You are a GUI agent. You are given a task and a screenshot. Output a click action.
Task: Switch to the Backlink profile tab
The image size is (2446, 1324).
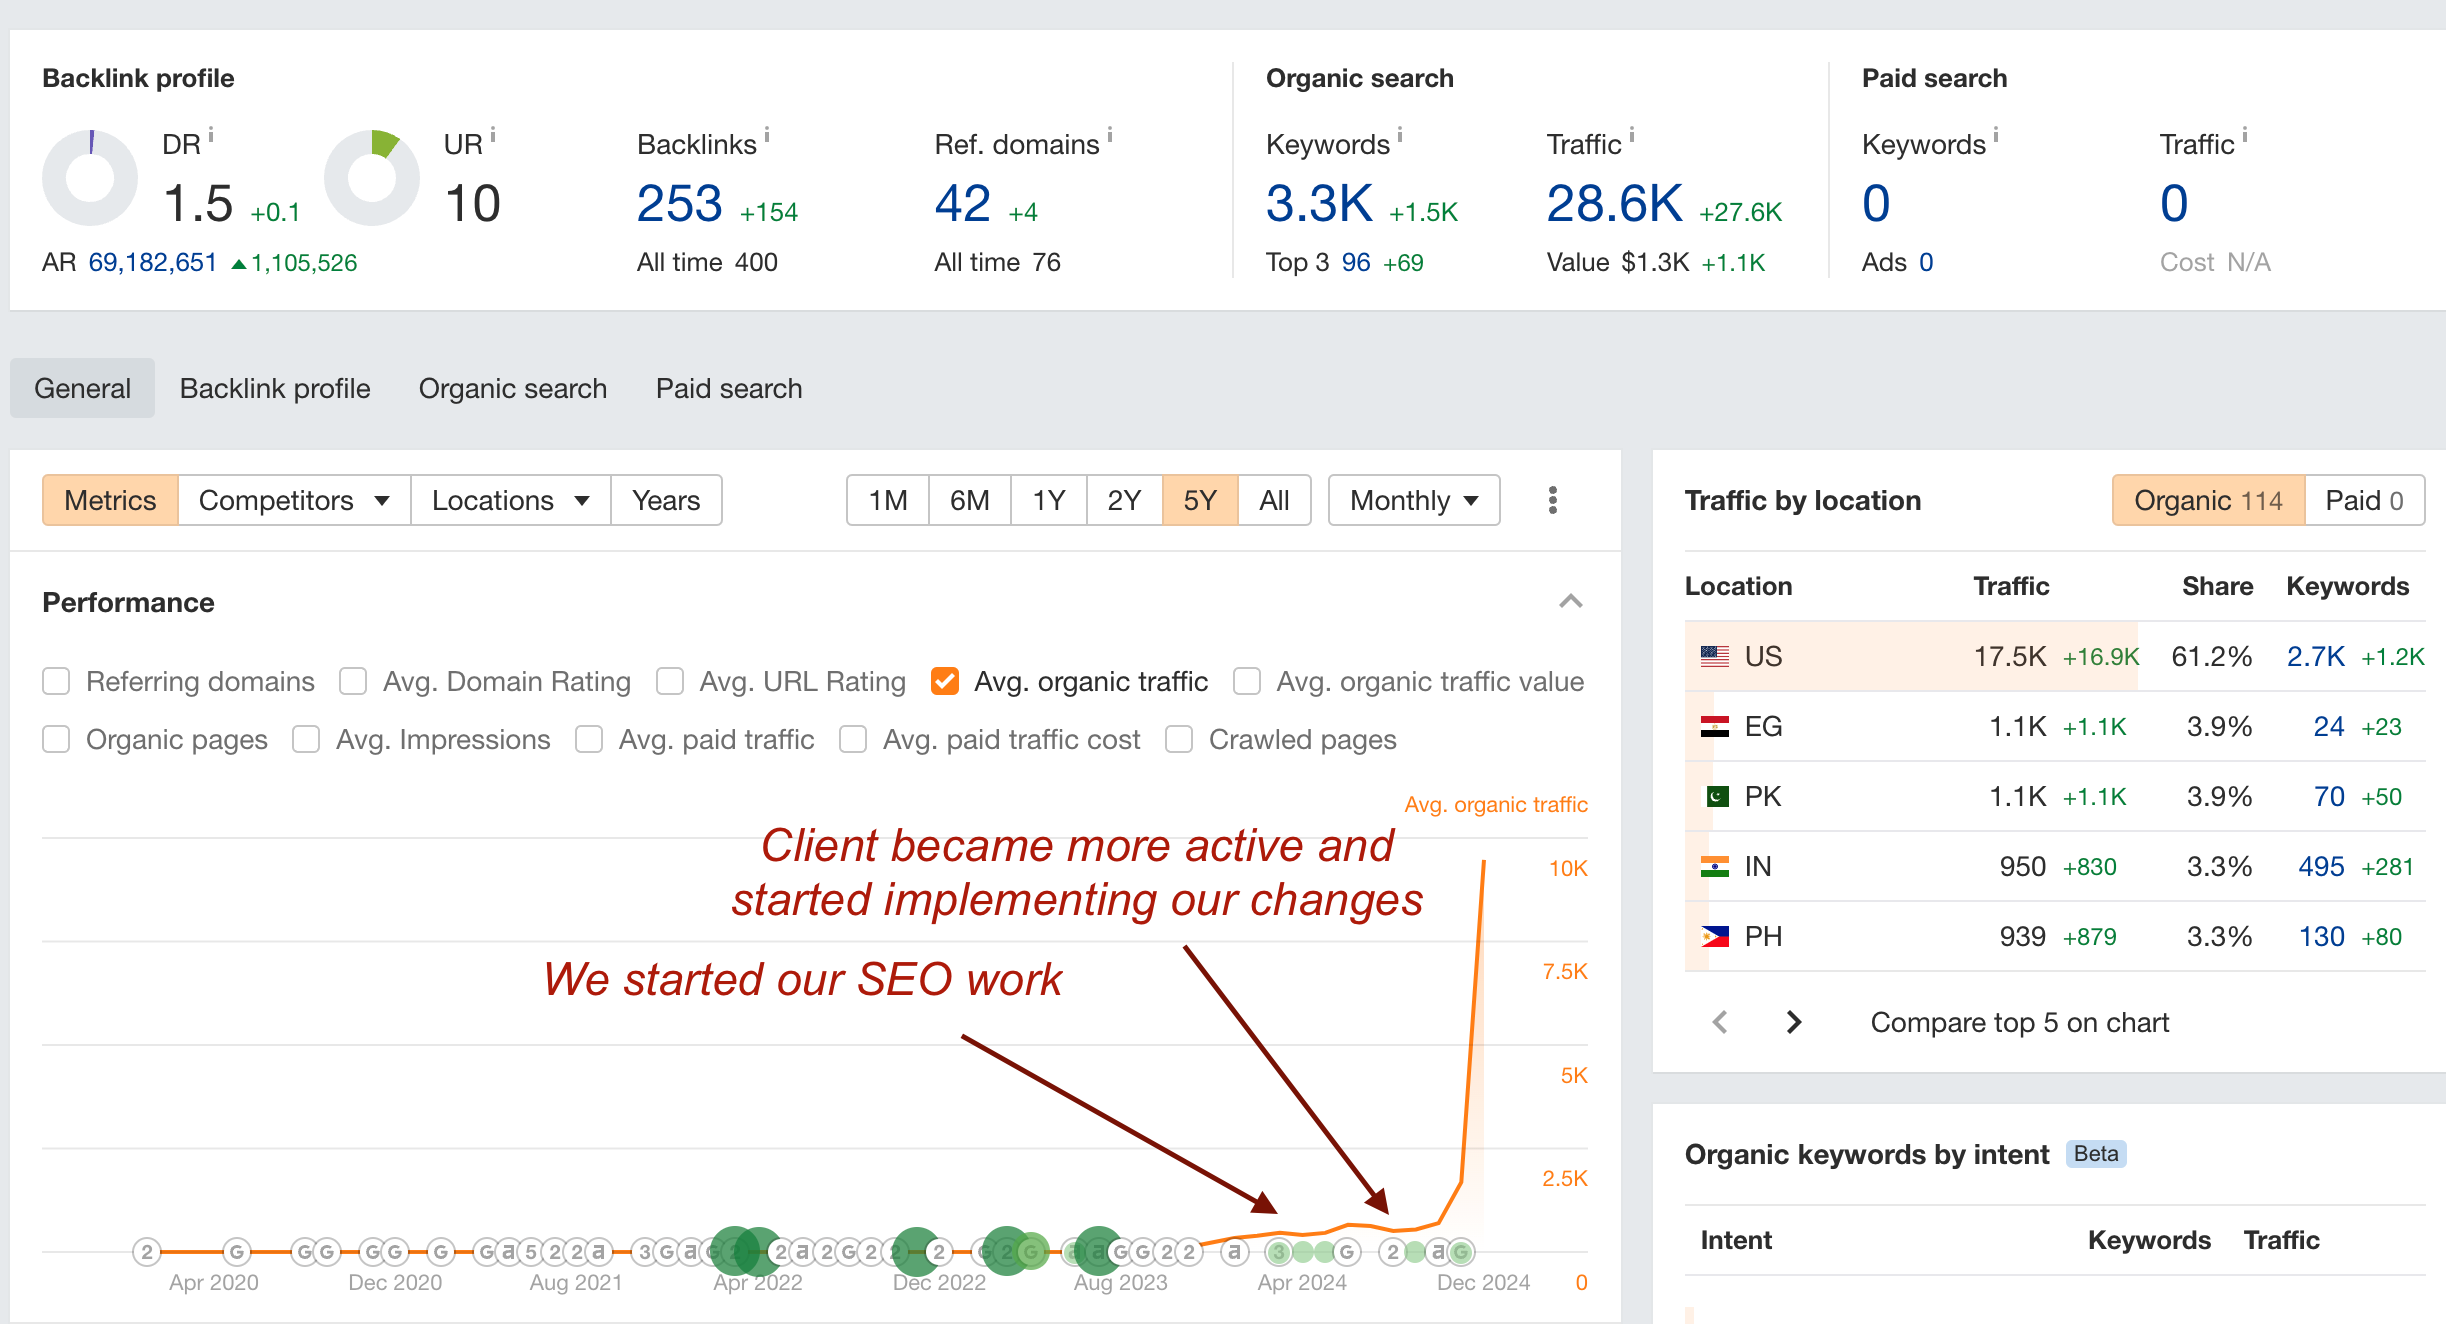pos(275,389)
